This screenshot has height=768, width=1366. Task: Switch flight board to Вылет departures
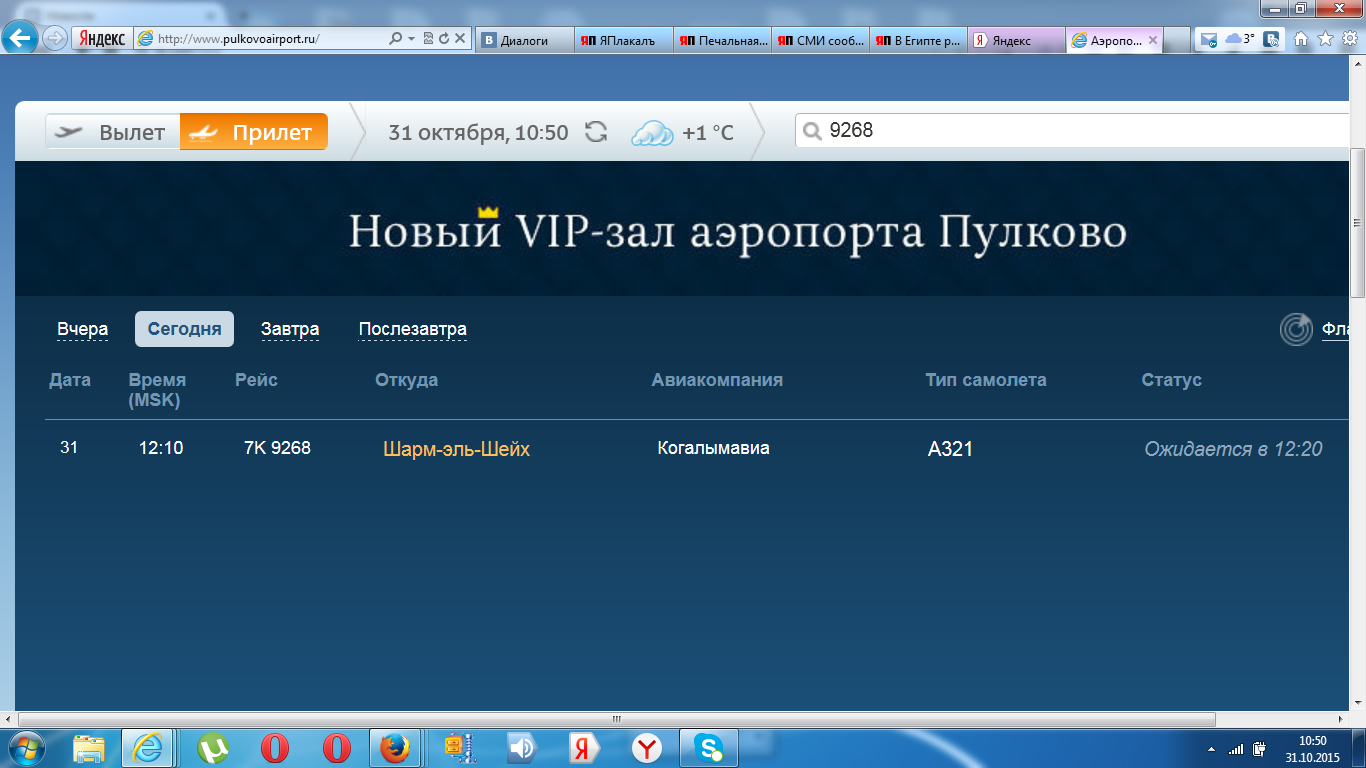click(x=113, y=132)
